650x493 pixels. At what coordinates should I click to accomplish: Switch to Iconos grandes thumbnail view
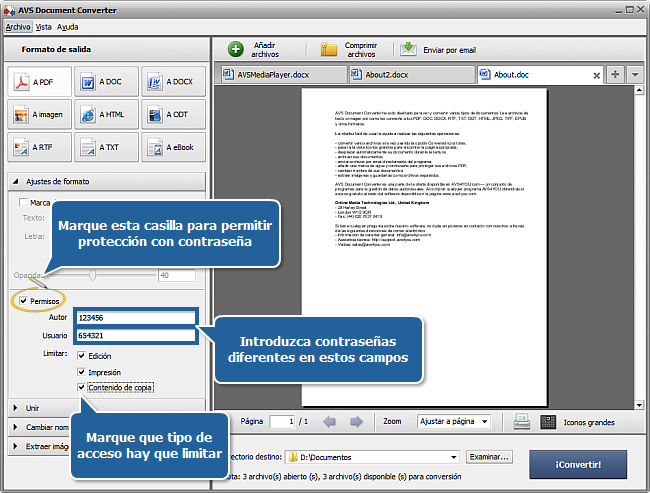(x=548, y=422)
